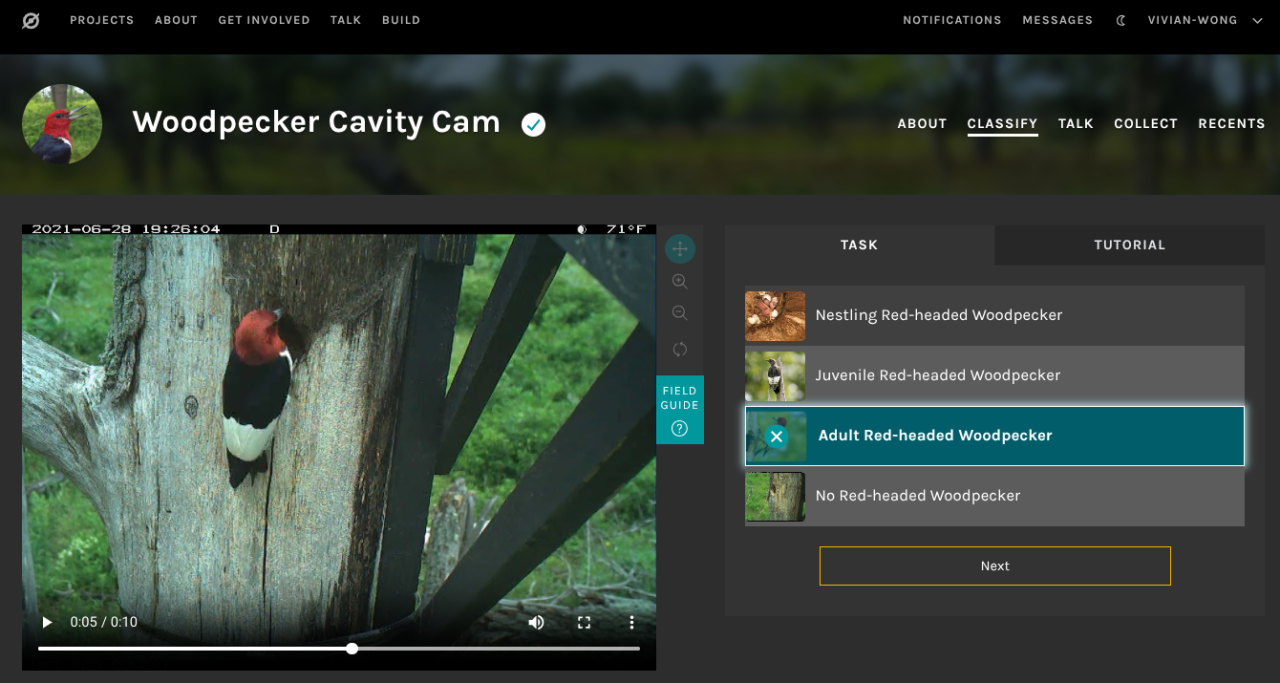Open Notifications page
Image resolution: width=1280 pixels, height=683 pixels.
click(952, 20)
